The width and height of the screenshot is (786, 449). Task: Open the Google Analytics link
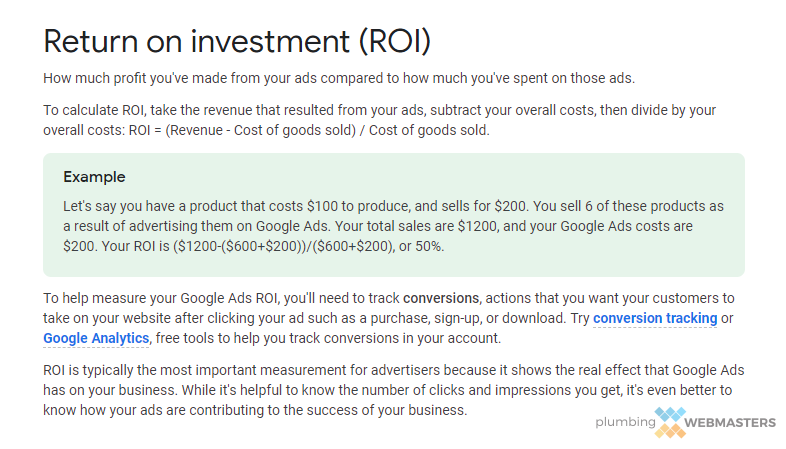[x=96, y=338]
